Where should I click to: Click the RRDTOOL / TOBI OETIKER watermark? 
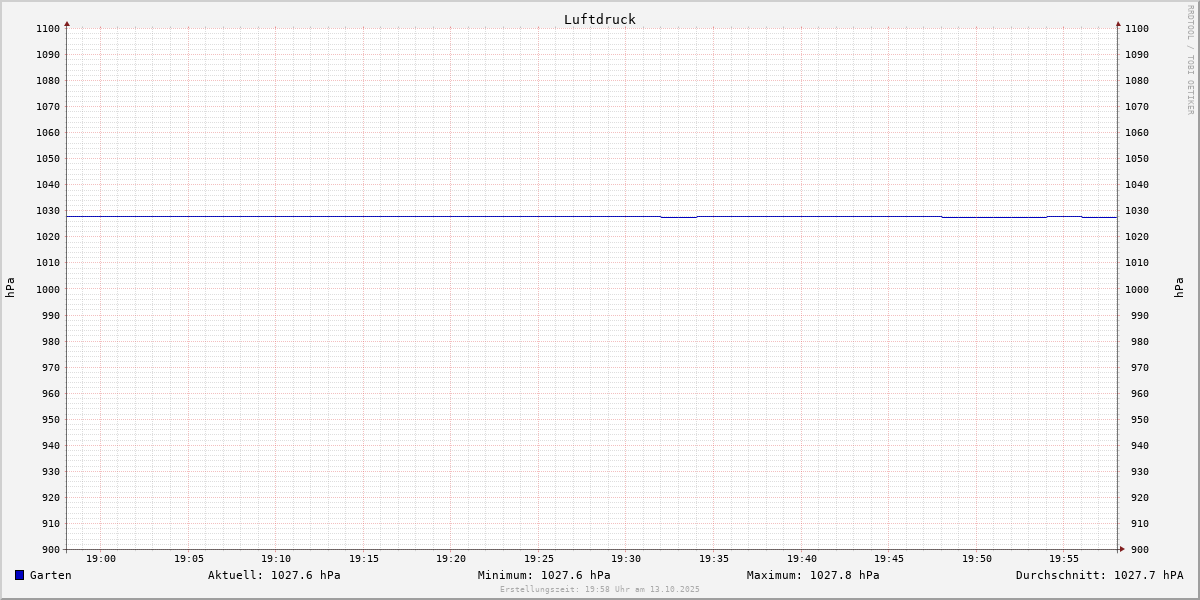coord(1190,60)
